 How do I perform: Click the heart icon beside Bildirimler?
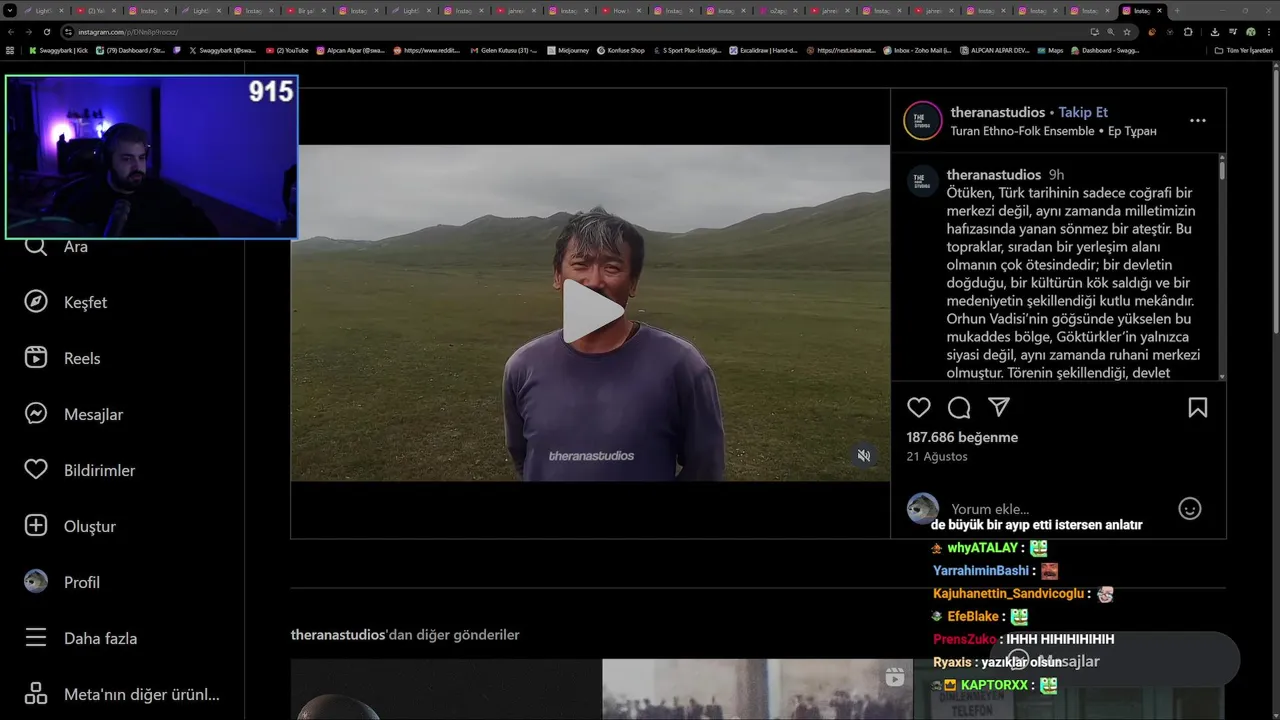click(x=36, y=470)
